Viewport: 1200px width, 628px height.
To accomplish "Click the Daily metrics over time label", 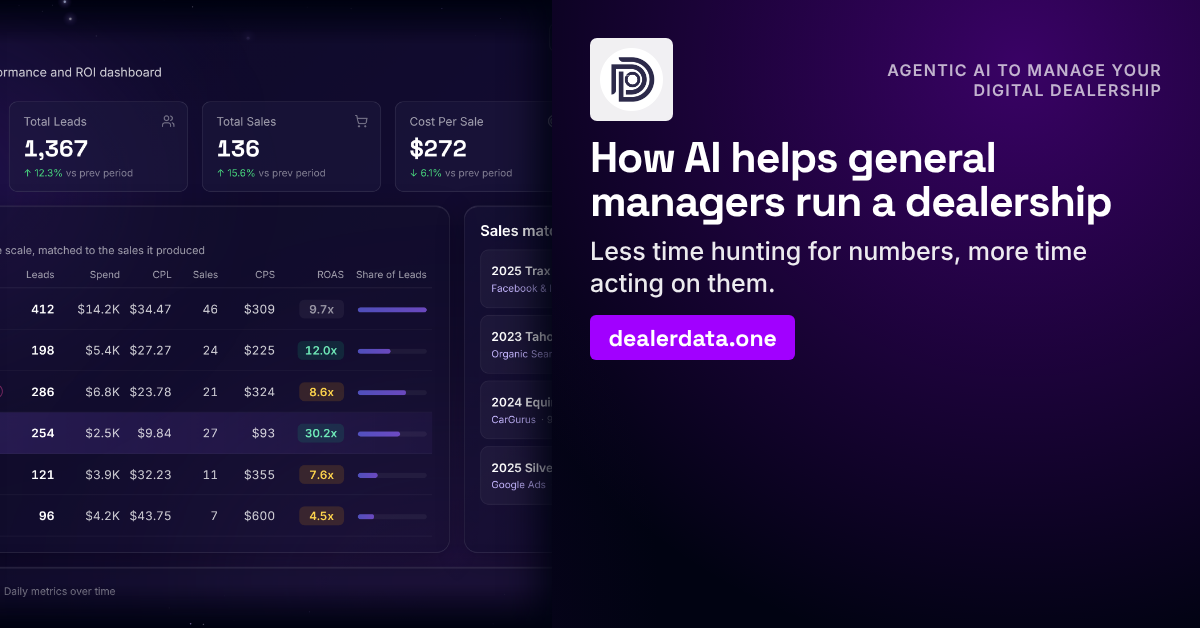I will pyautogui.click(x=59, y=591).
